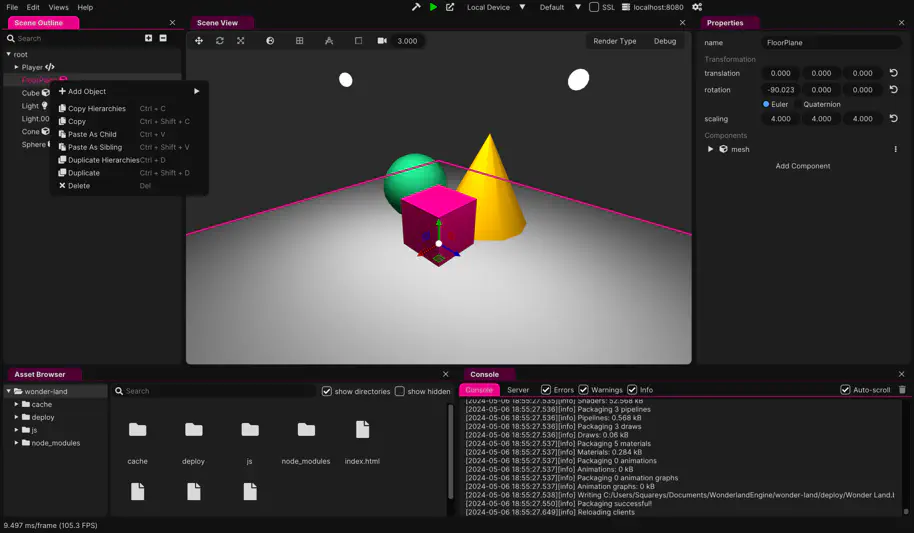The height and width of the screenshot is (533, 914).
Task: Enable the SSL checkbox
Action: (x=594, y=7)
